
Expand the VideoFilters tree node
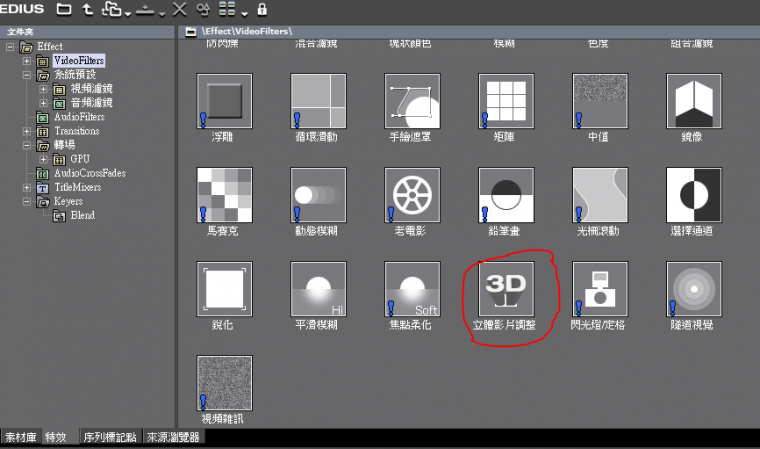coord(27,61)
